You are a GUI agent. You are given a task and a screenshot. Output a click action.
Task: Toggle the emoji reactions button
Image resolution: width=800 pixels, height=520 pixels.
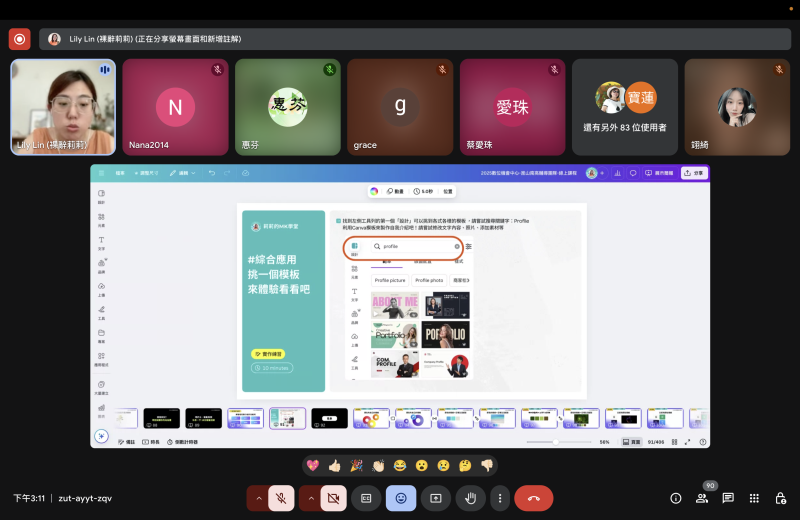point(401,498)
